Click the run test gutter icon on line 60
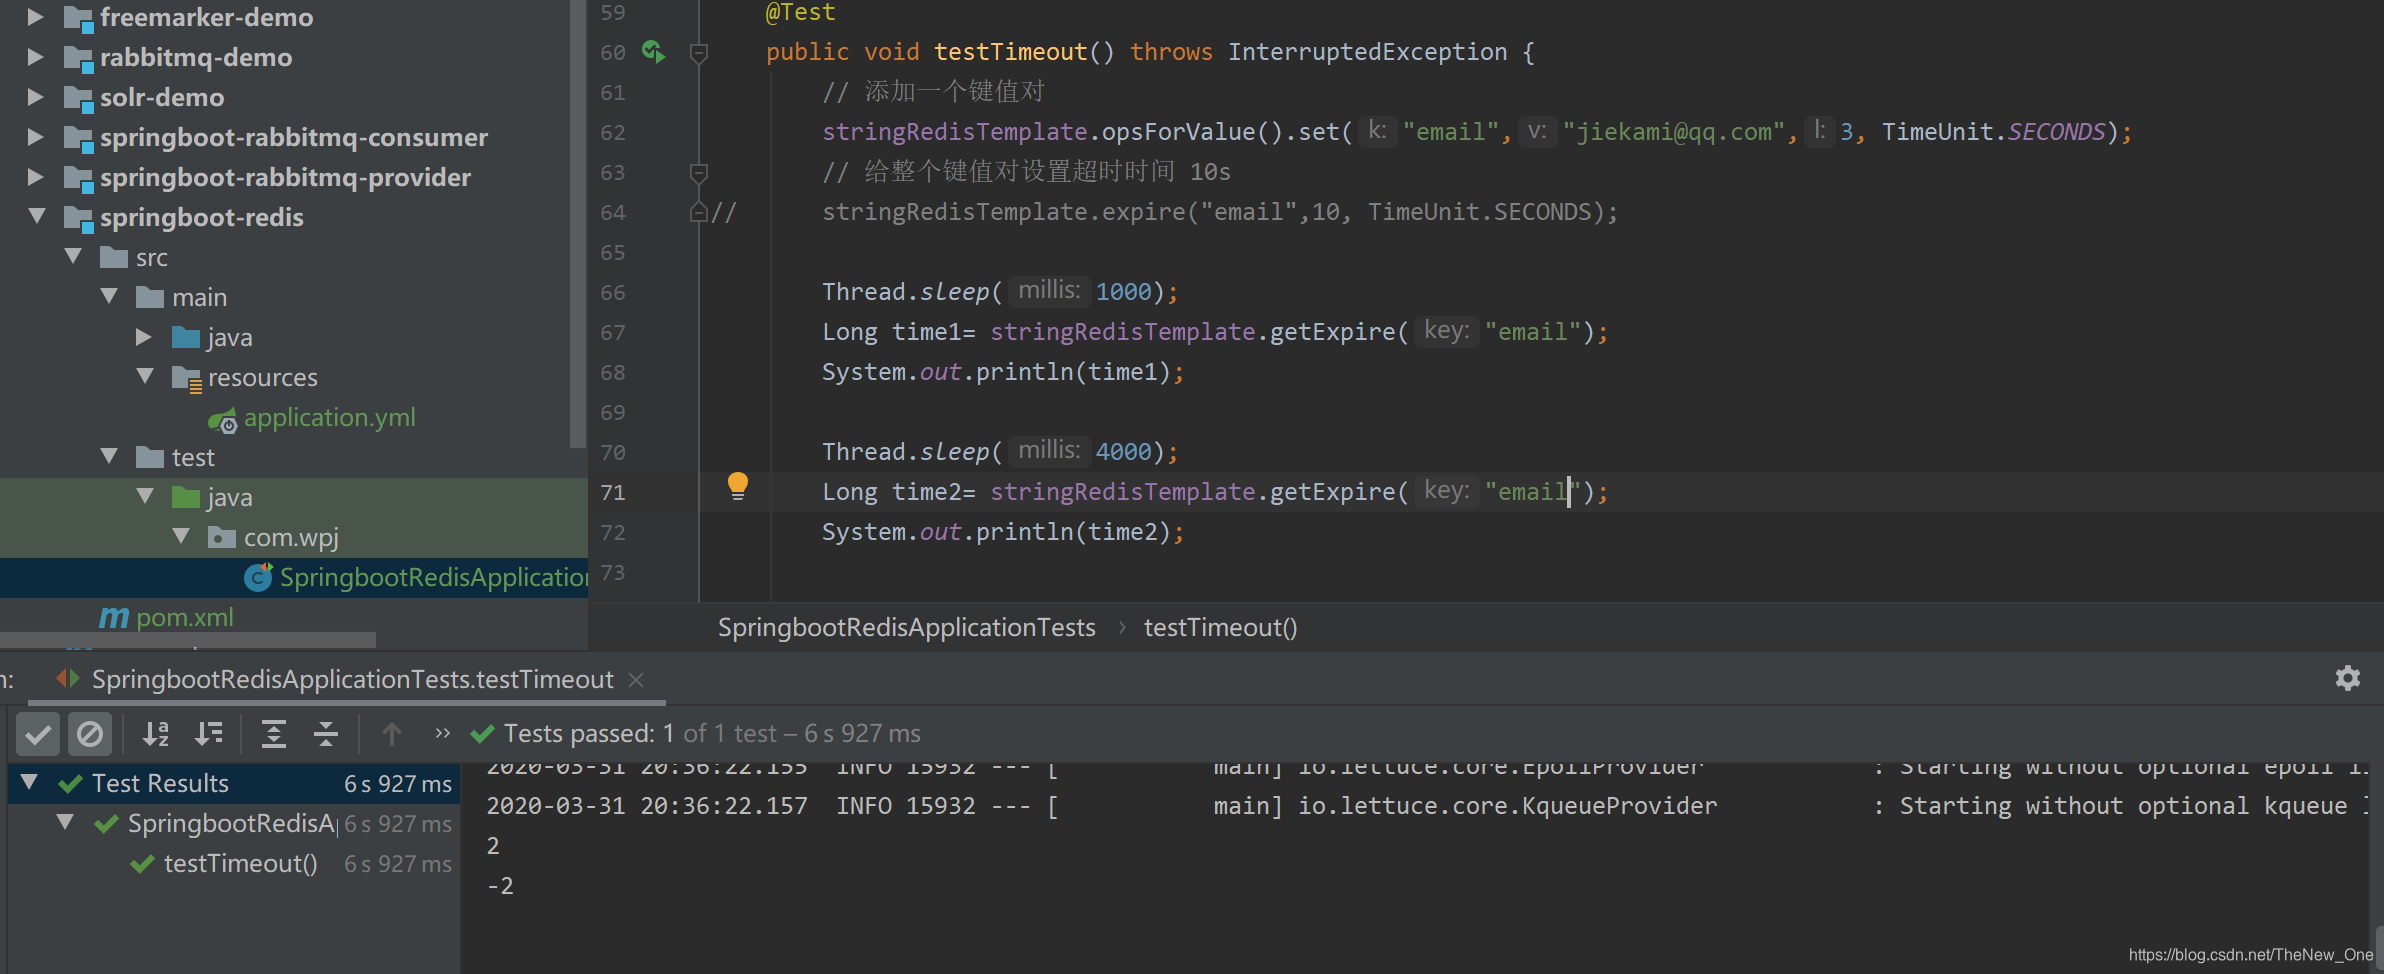Screen dimensions: 2384x974 coord(653,51)
